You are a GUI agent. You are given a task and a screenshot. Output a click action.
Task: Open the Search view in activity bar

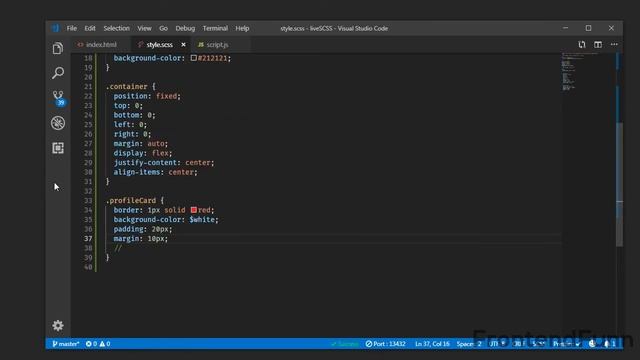(58, 73)
